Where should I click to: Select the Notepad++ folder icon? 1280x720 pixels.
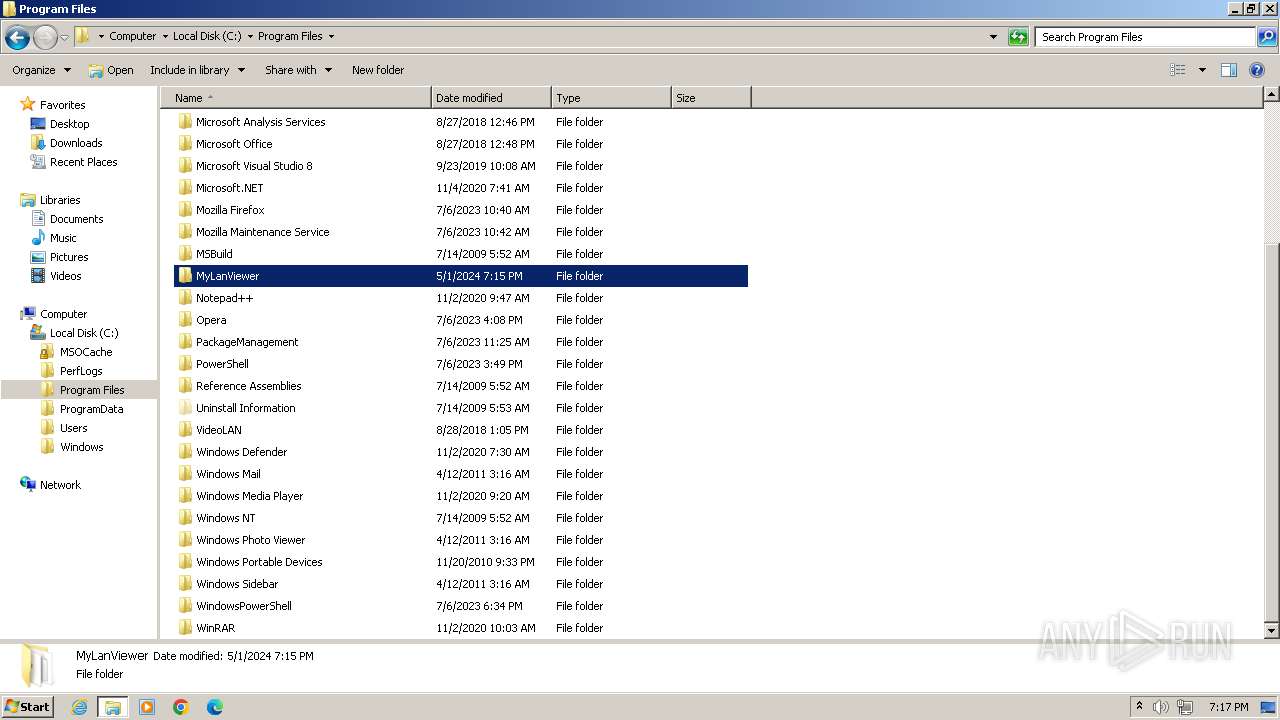185,298
